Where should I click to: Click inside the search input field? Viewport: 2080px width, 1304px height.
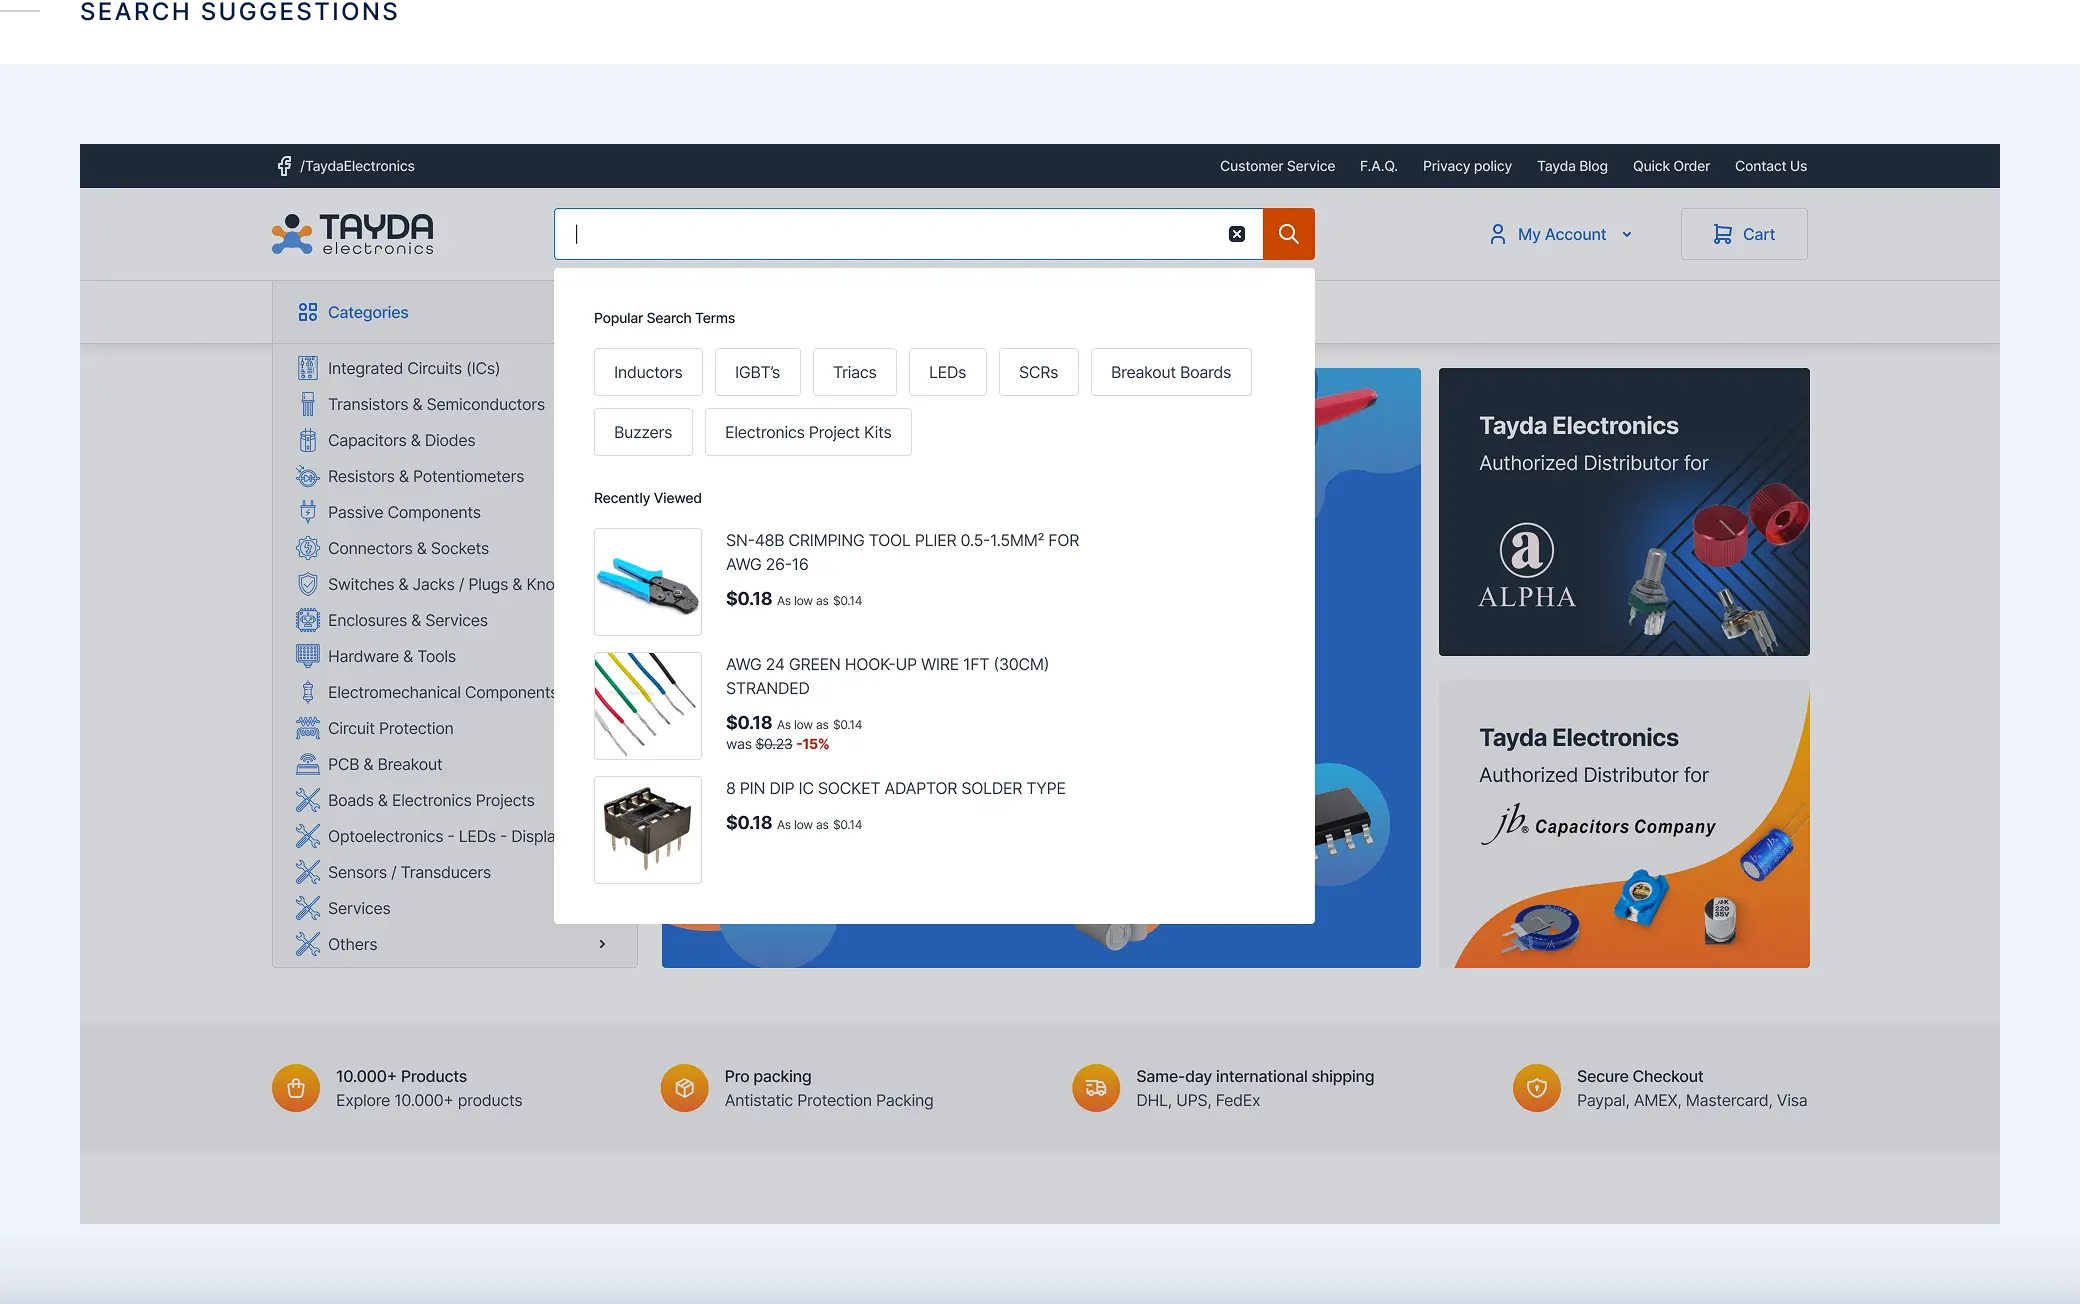(x=900, y=234)
